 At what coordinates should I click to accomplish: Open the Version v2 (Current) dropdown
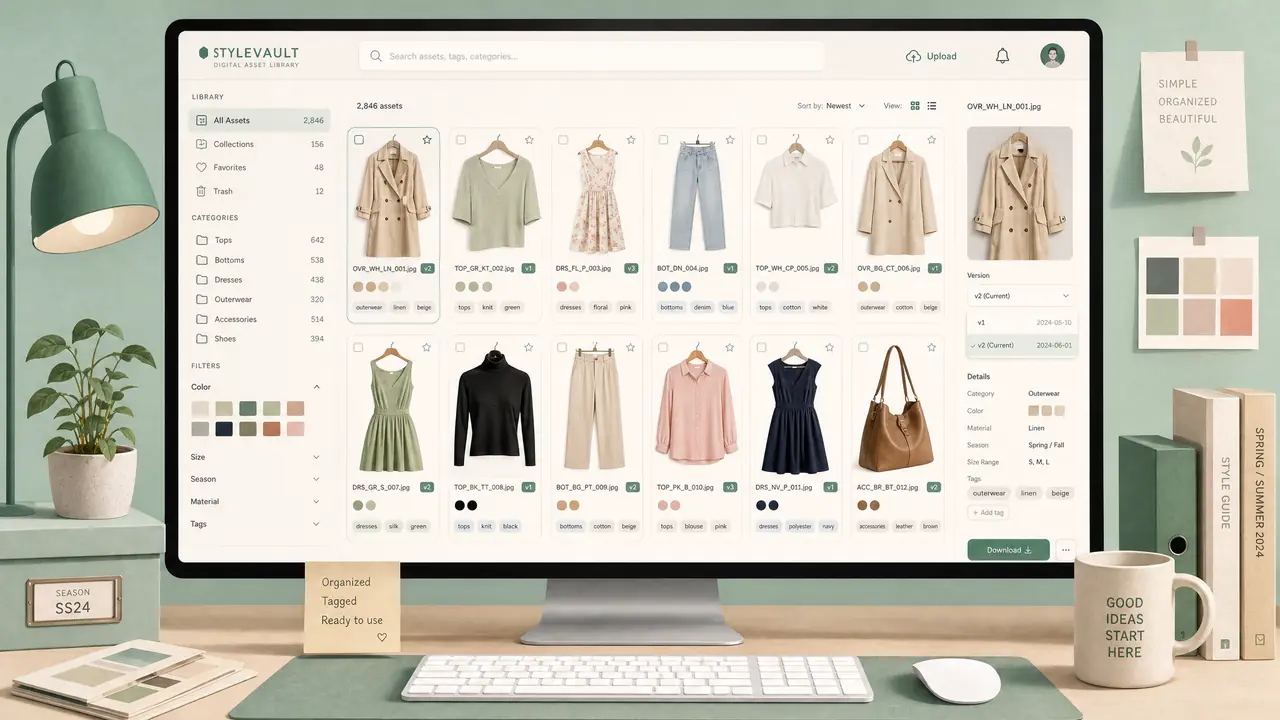point(1020,296)
